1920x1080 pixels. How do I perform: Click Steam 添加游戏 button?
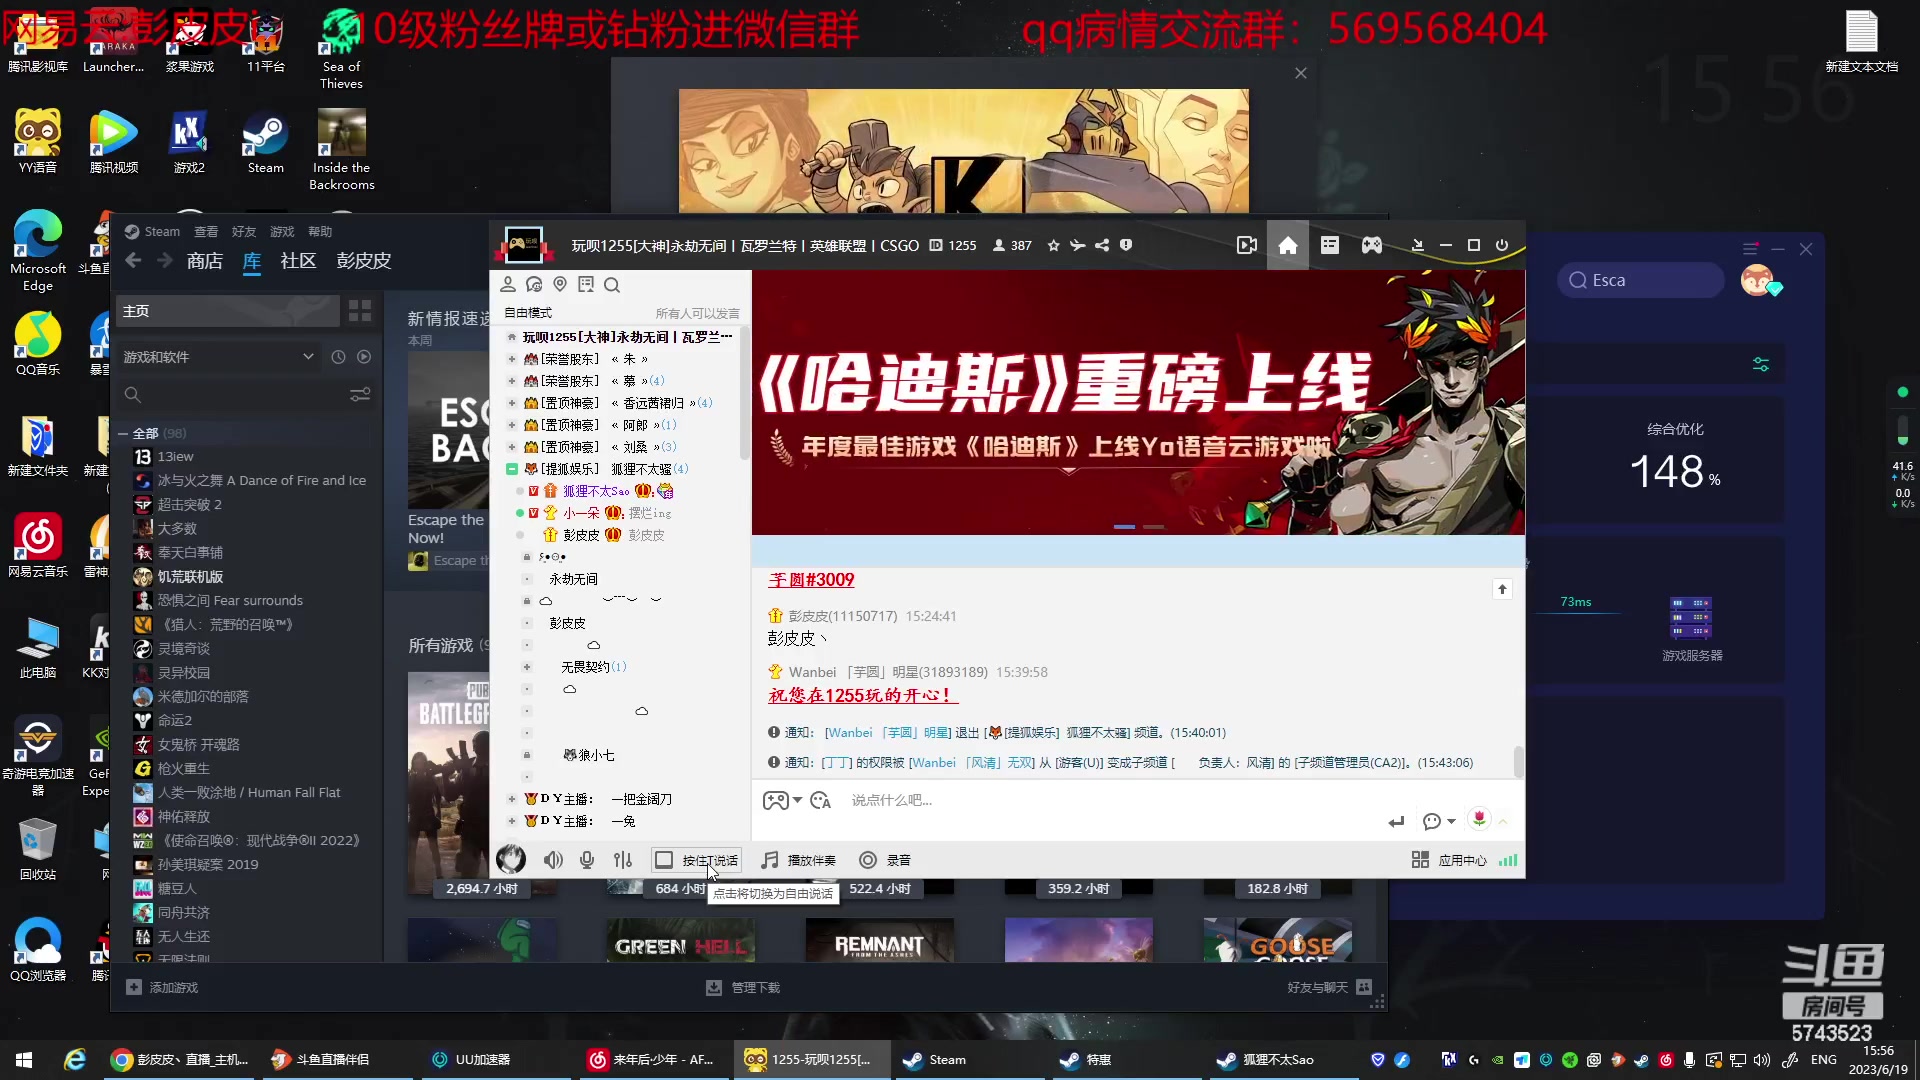tap(162, 988)
